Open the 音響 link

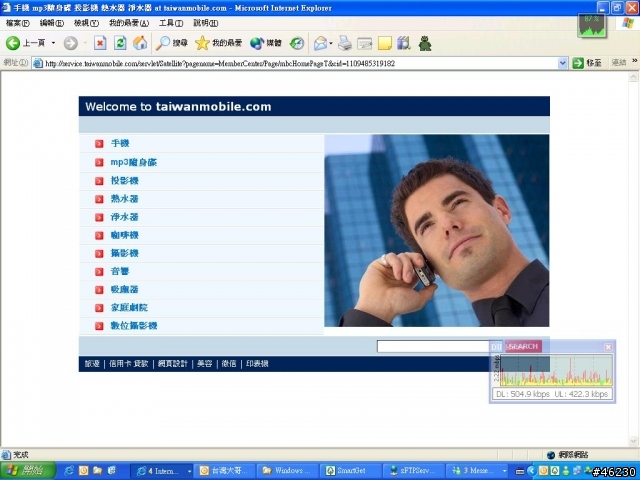120,271
